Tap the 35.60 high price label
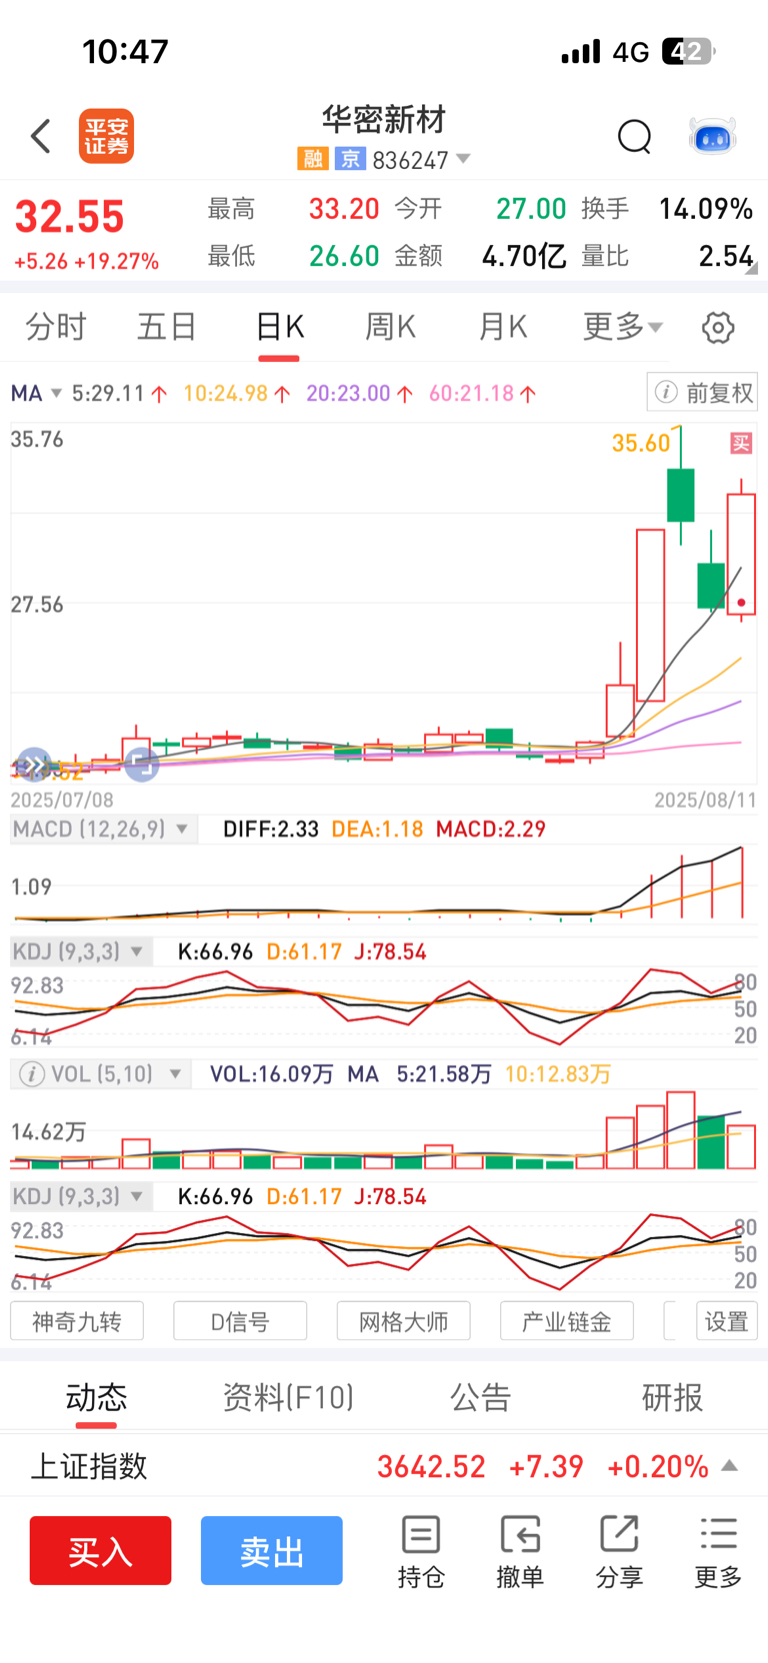Screen dimensions: 768x1663 (641, 443)
